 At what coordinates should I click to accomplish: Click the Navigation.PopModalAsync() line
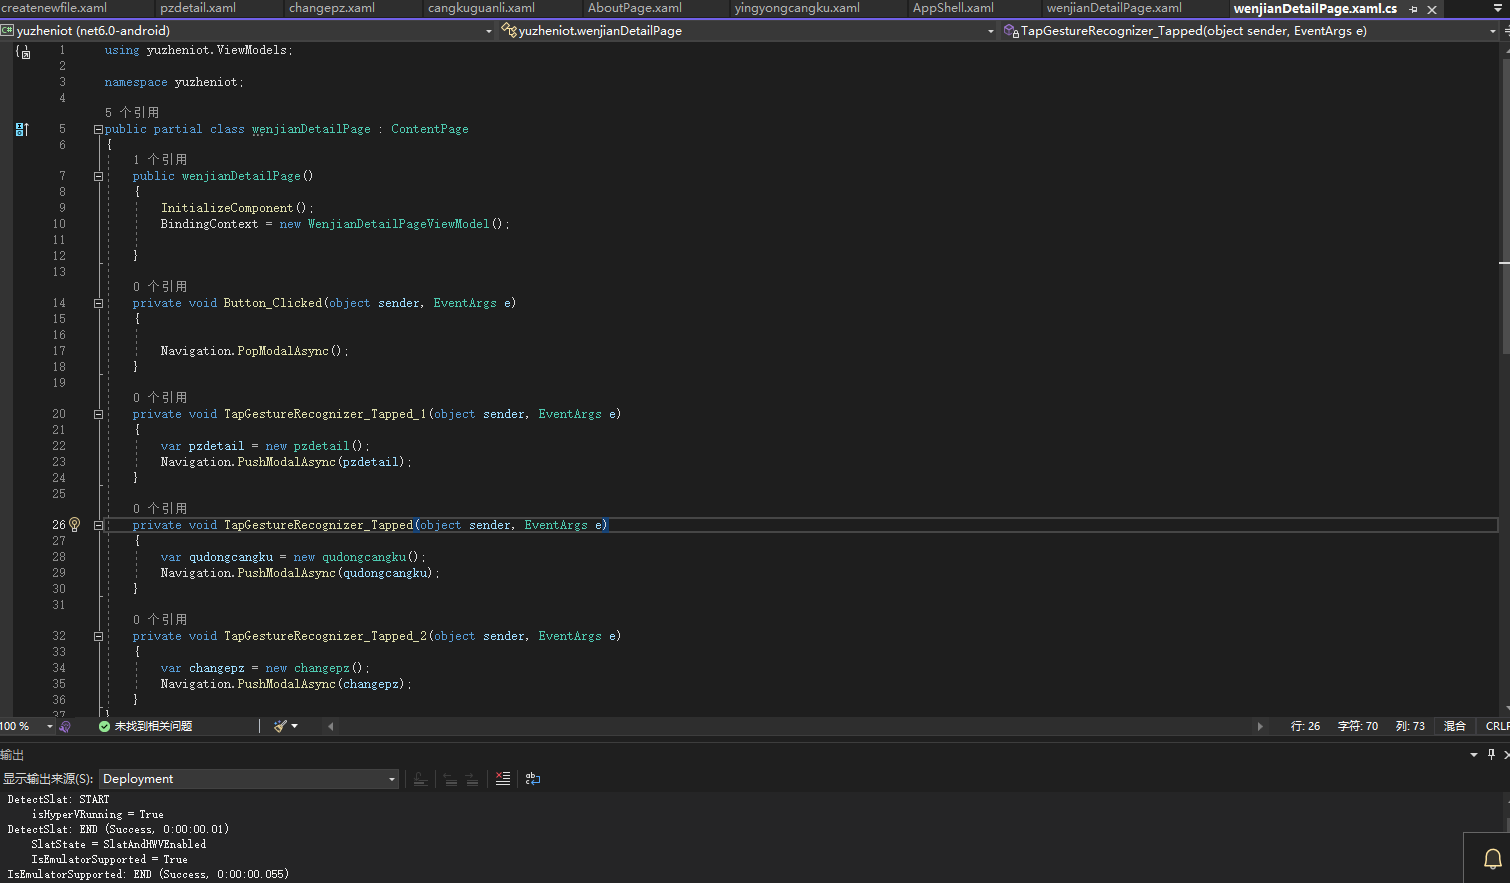pos(254,351)
